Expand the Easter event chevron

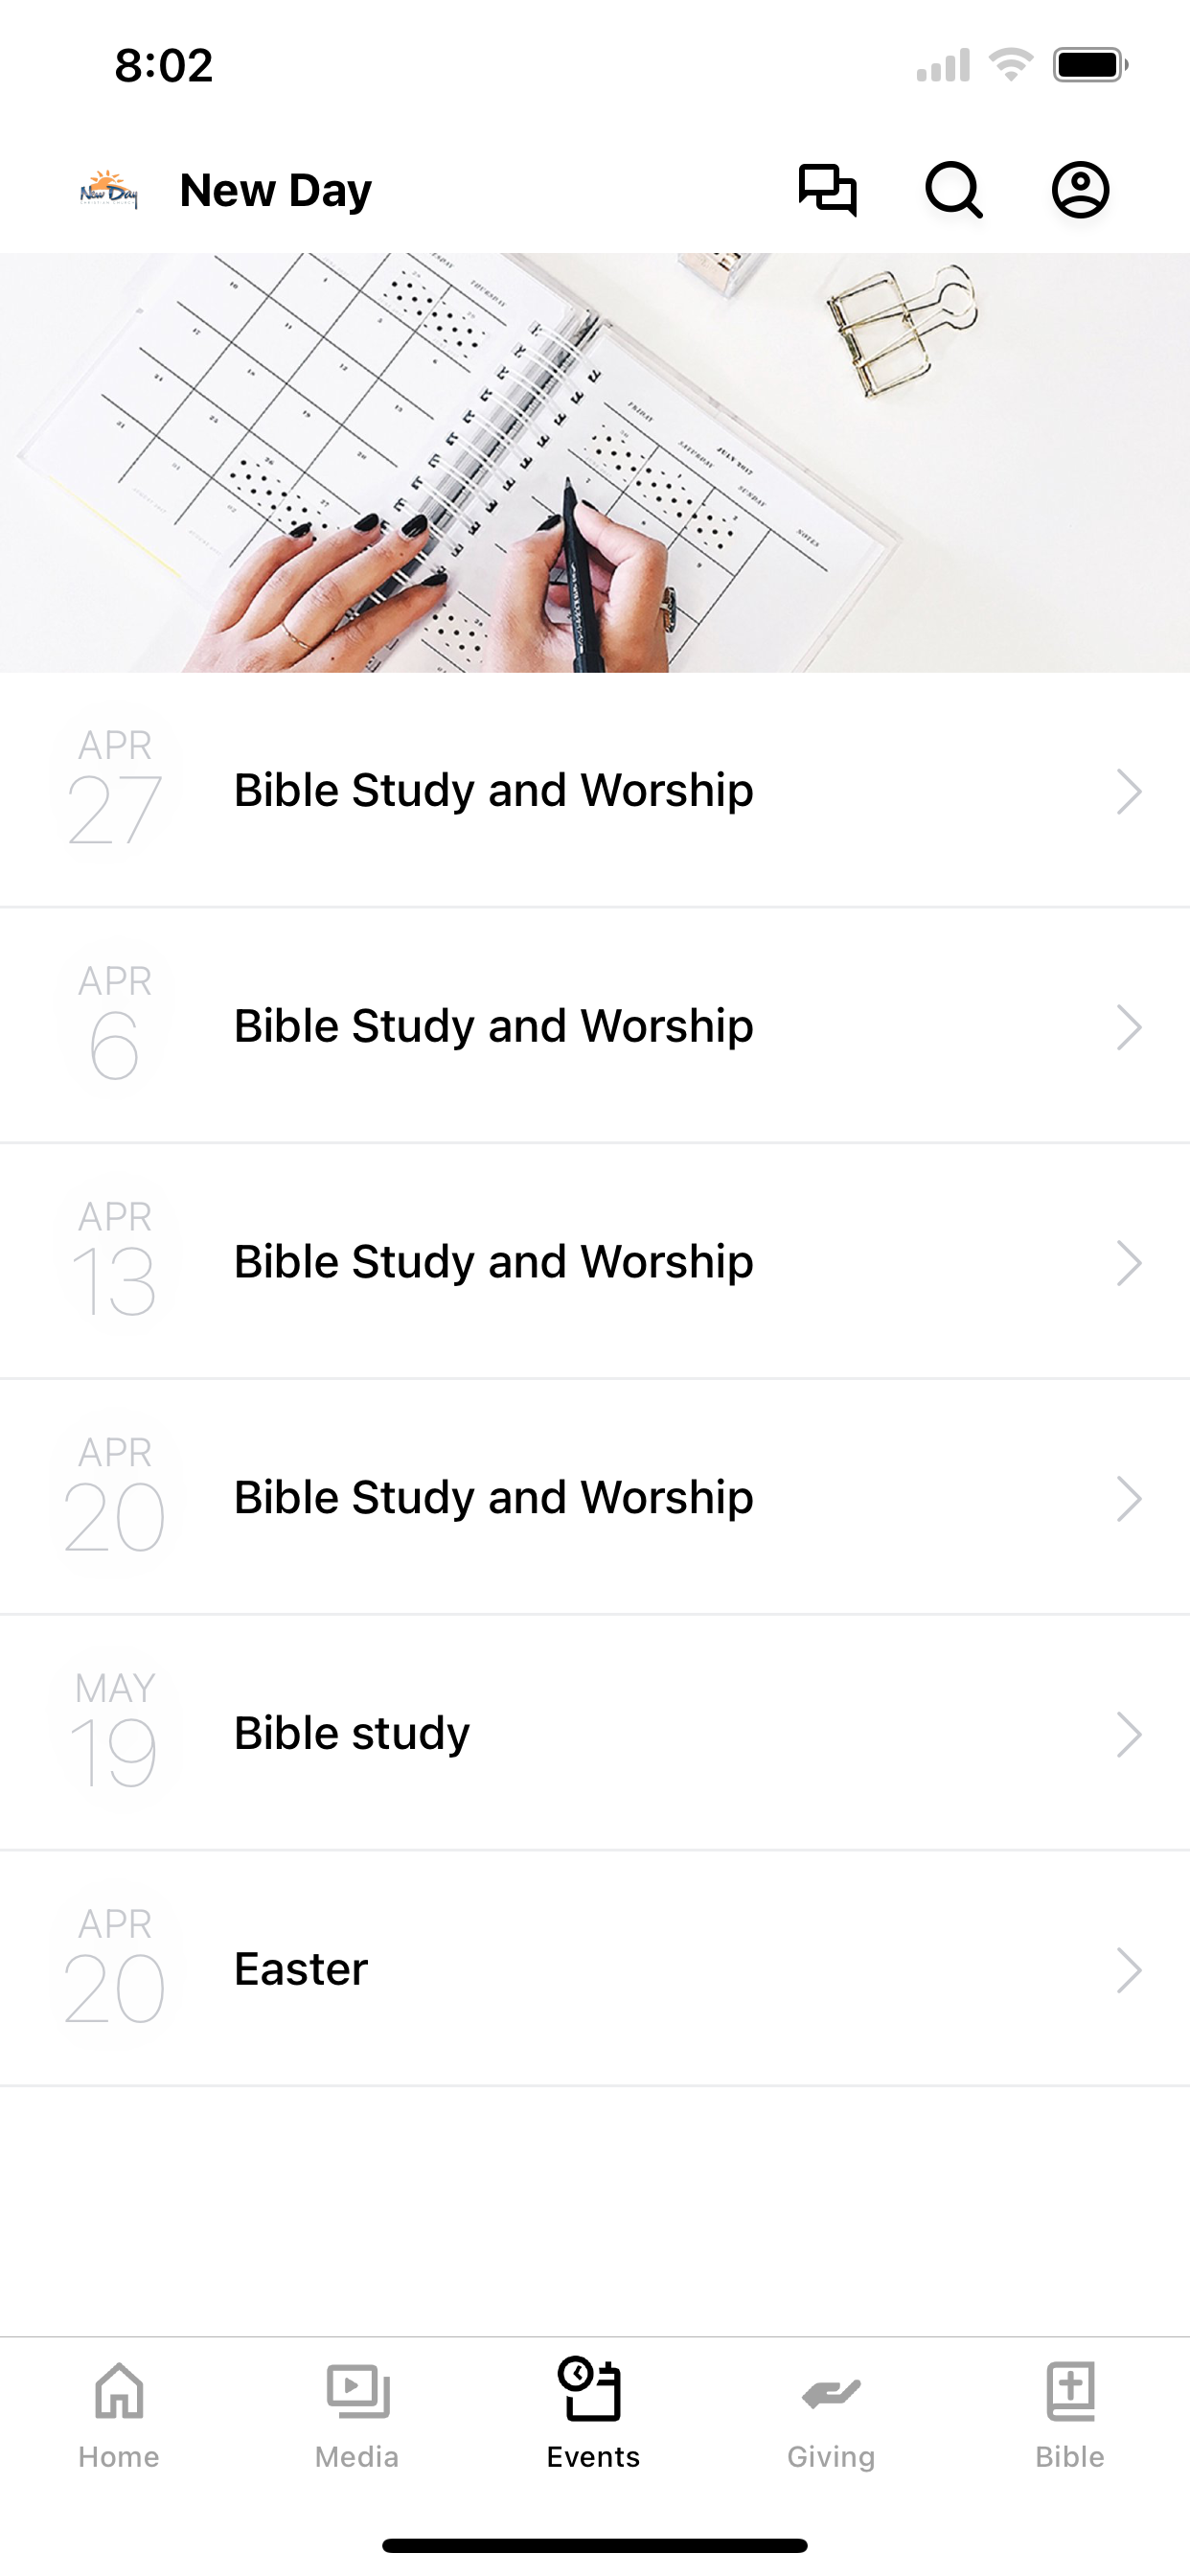(x=1129, y=1970)
